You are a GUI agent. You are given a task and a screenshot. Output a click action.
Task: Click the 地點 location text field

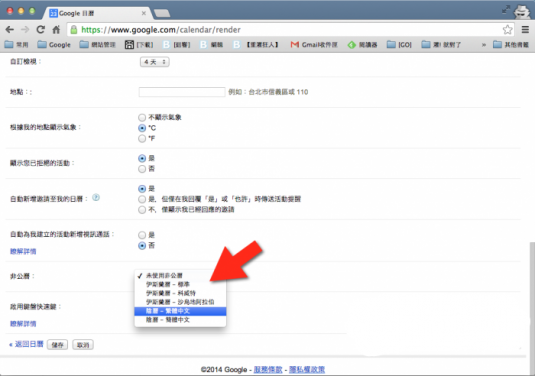182,92
